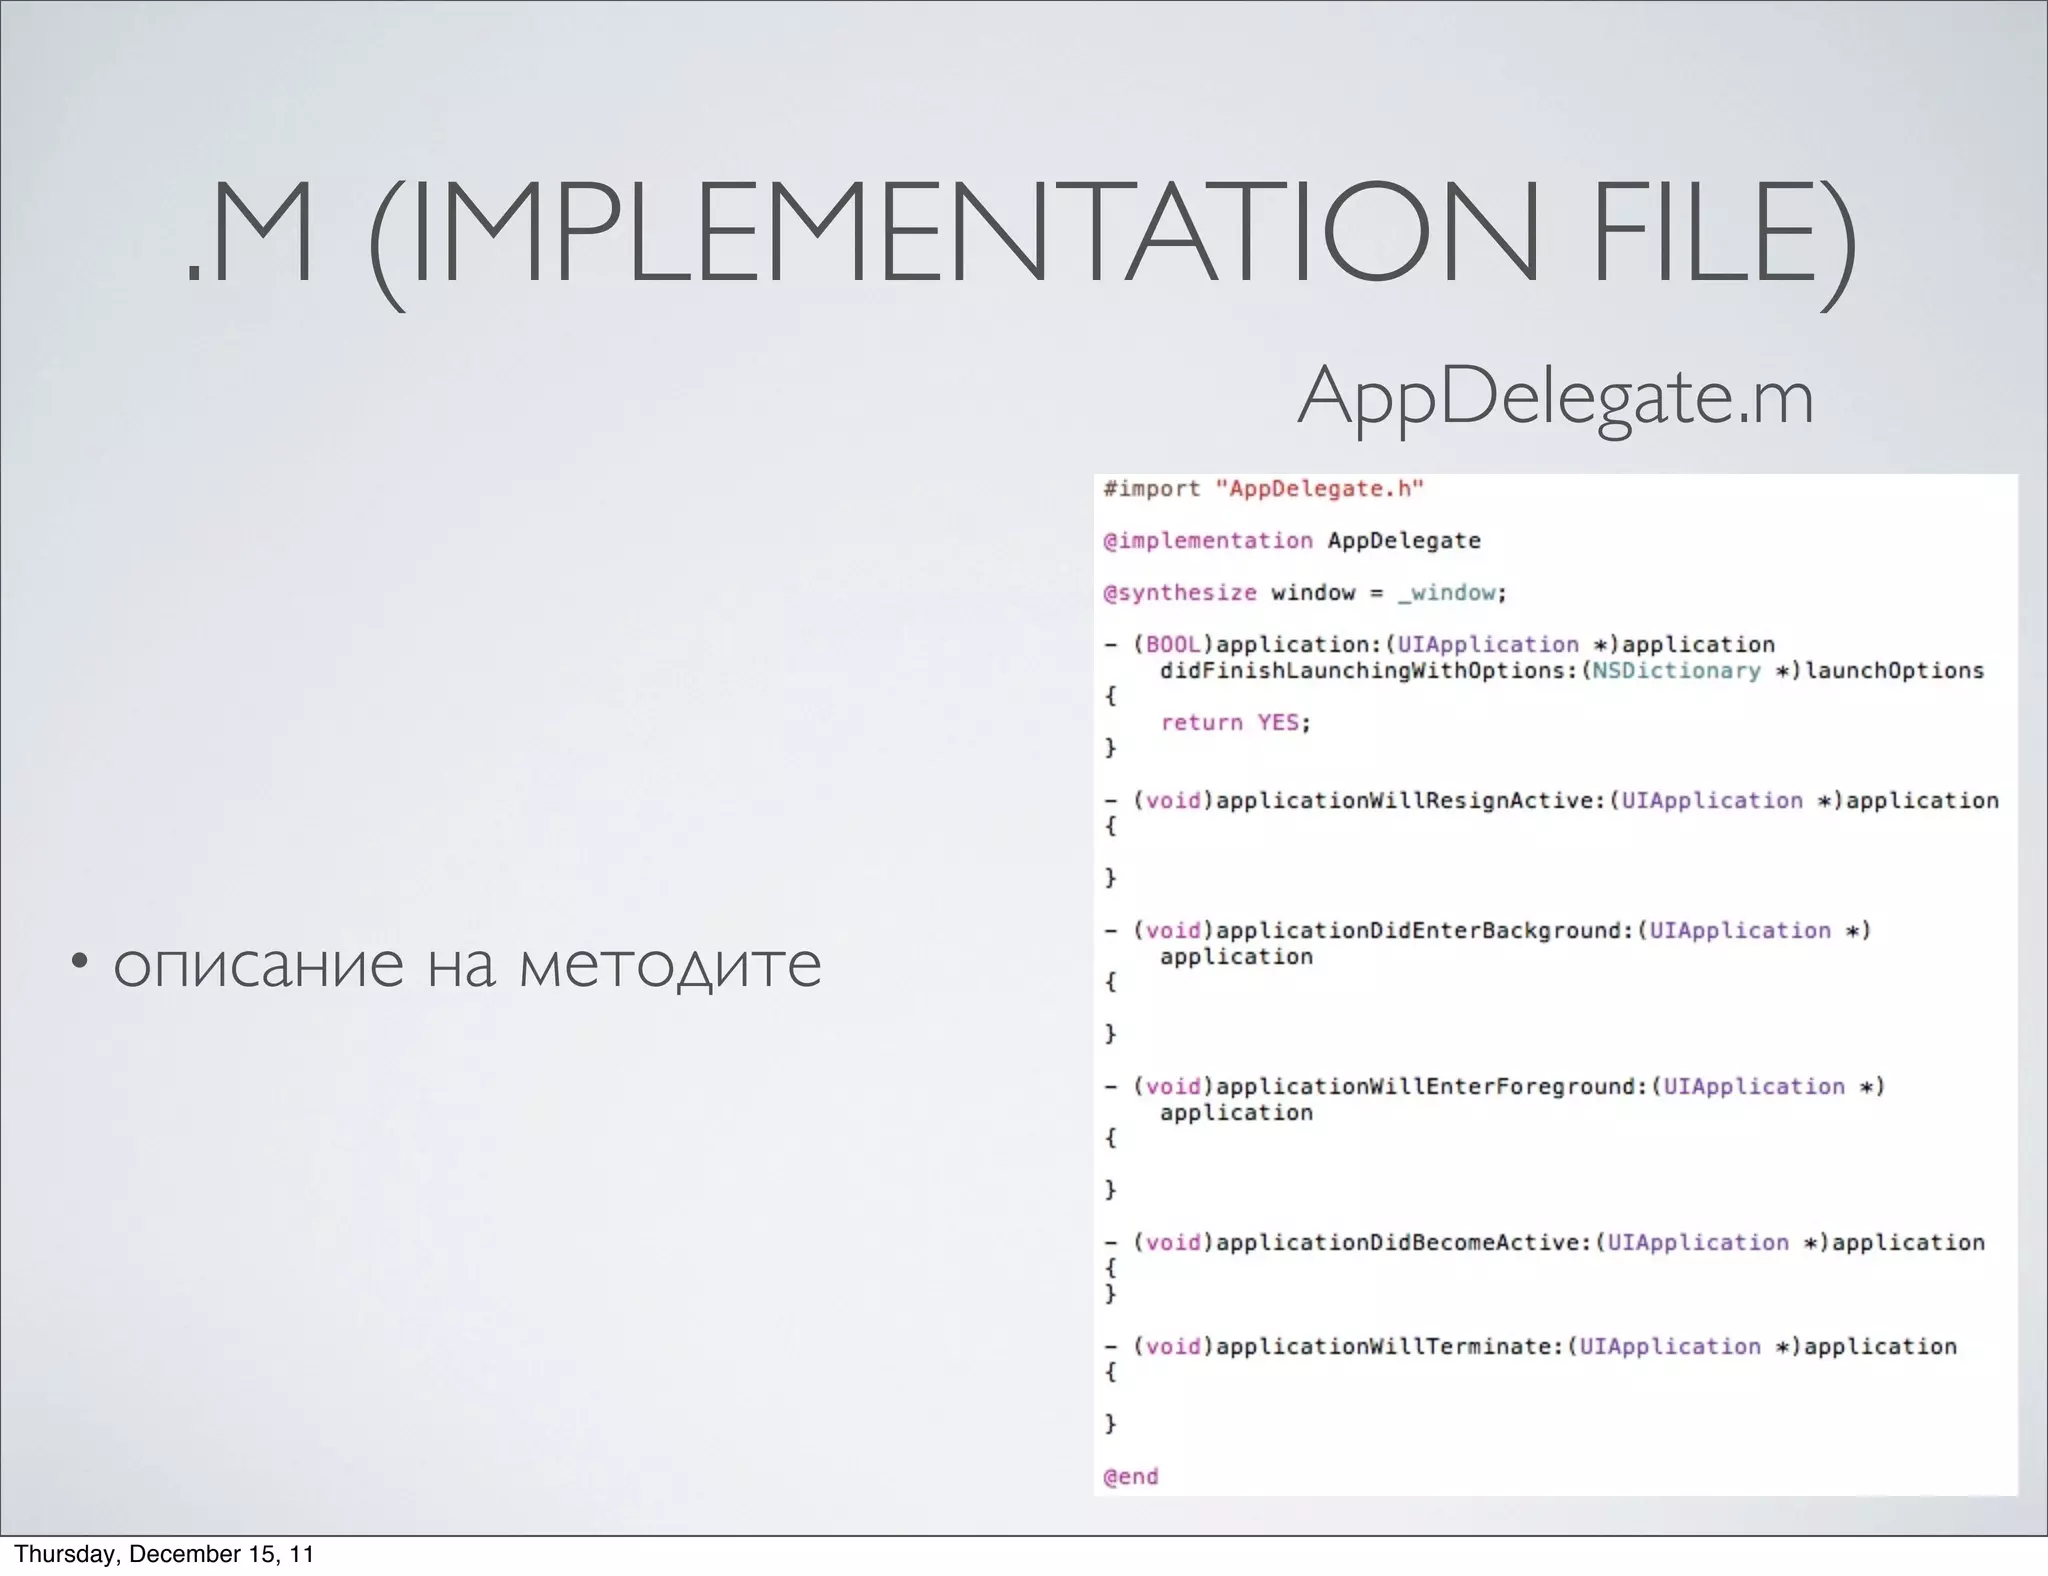Click the 'applicationDidEnterBackground:' method line
Viewport: 2048px width, 1576px height.
point(1487,931)
